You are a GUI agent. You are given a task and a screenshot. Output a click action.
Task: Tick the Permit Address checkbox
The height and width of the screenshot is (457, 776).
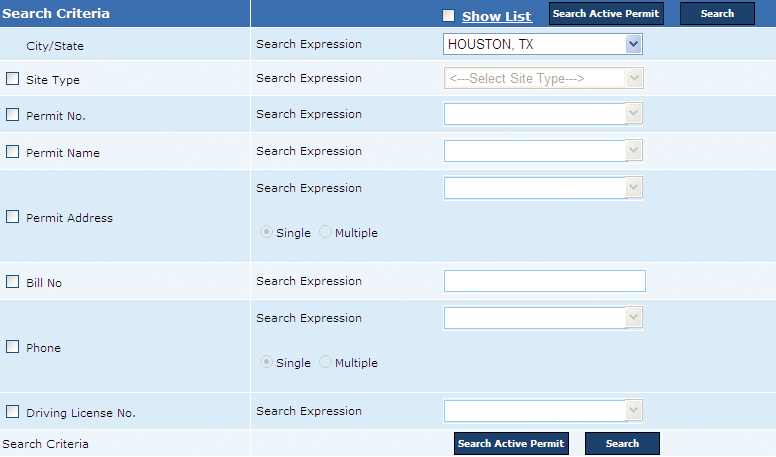13,217
